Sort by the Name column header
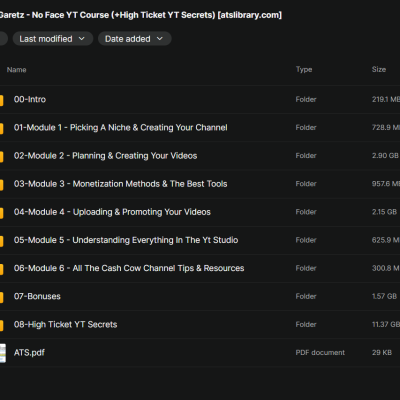 point(16,70)
